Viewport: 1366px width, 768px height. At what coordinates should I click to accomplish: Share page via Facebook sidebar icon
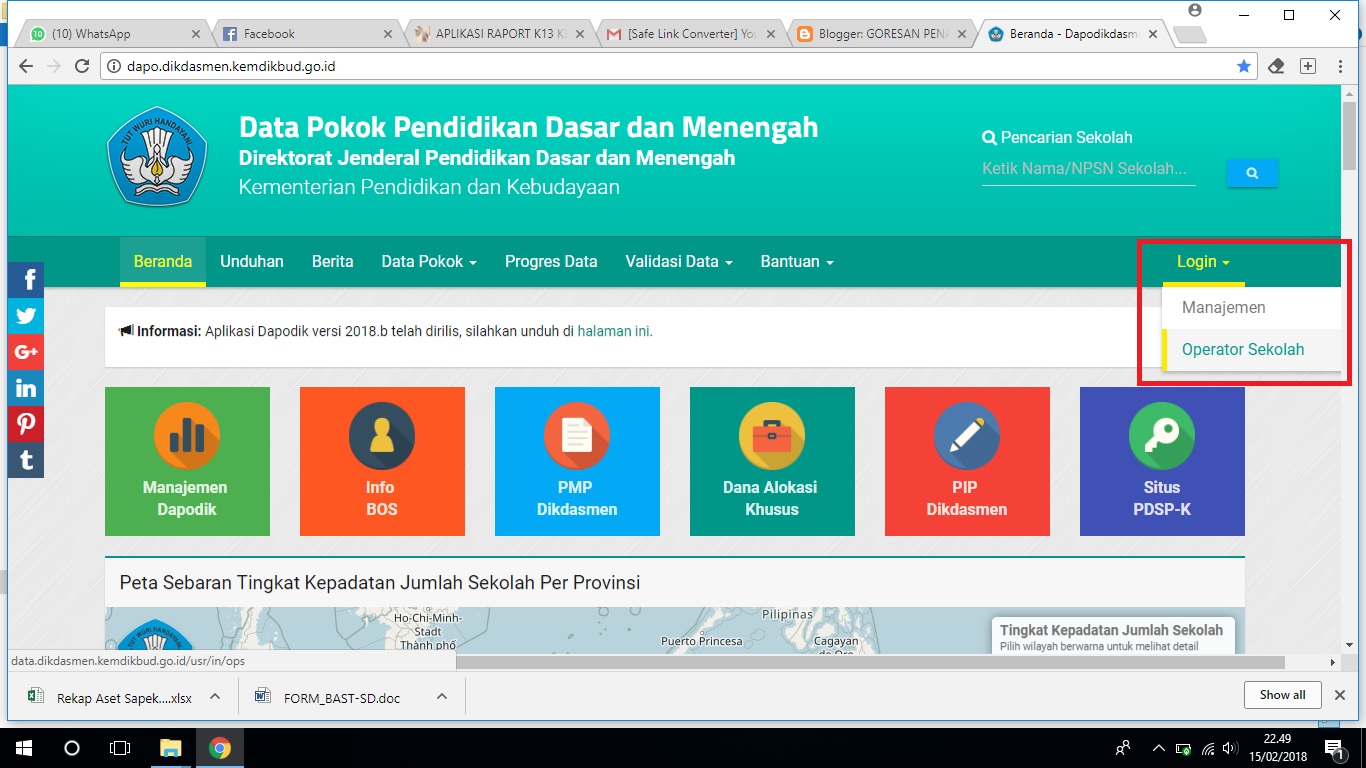click(x=26, y=279)
